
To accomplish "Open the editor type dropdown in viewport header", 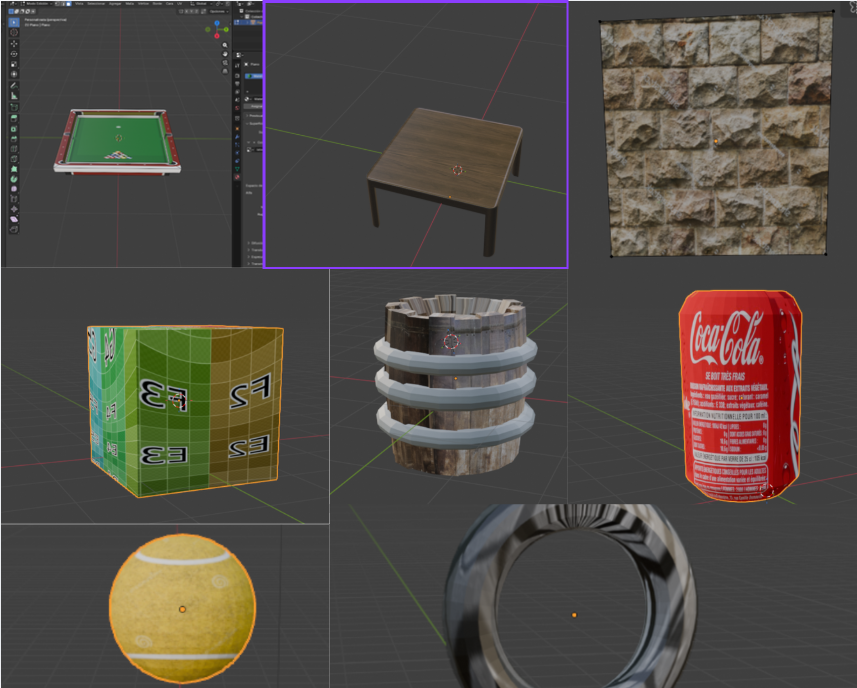I will pos(13,3).
